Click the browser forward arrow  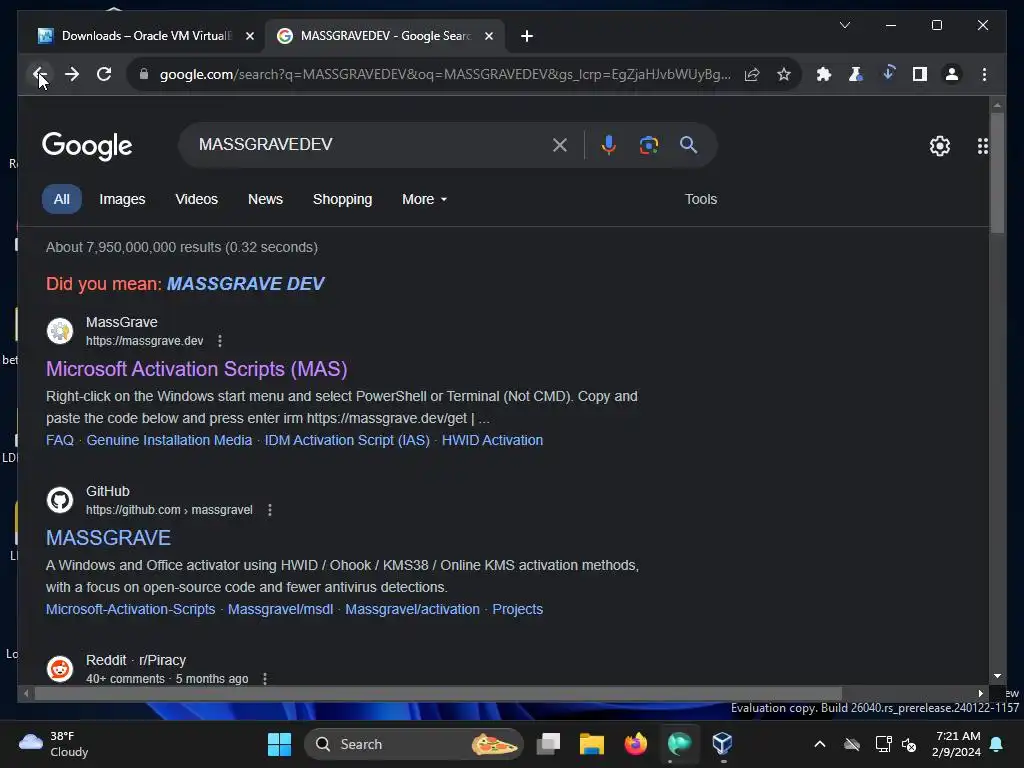click(72, 74)
